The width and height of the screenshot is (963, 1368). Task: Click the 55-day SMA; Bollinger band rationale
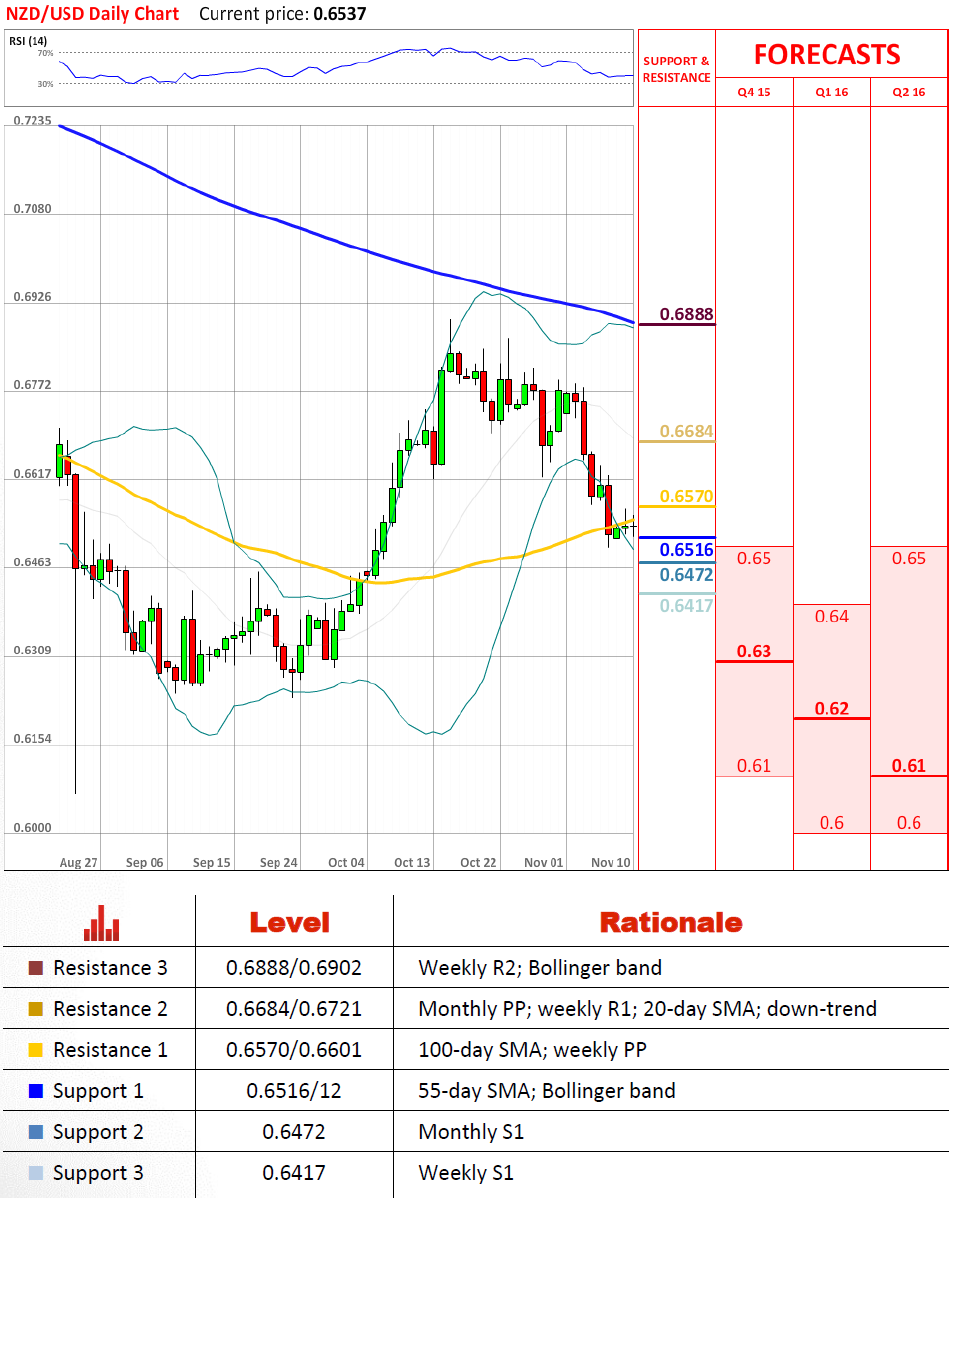[547, 1091]
